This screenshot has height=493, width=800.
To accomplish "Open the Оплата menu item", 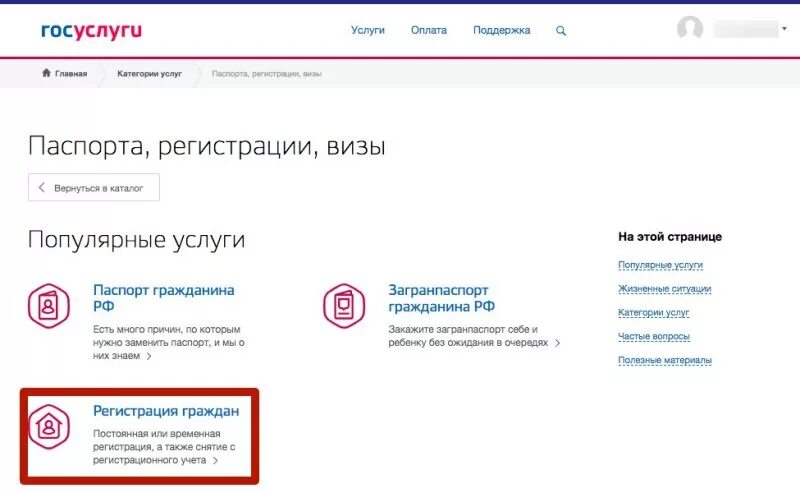I will (429, 30).
